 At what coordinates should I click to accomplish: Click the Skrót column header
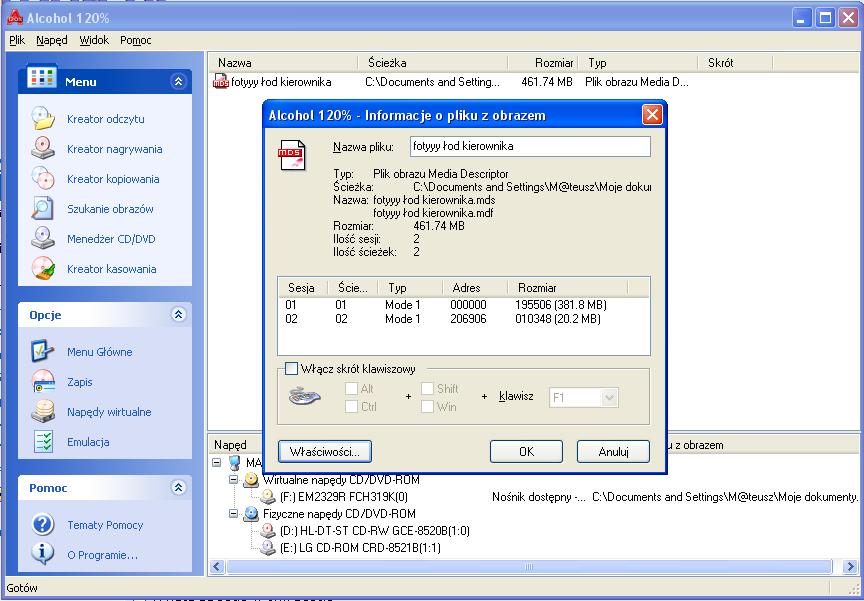pos(735,63)
